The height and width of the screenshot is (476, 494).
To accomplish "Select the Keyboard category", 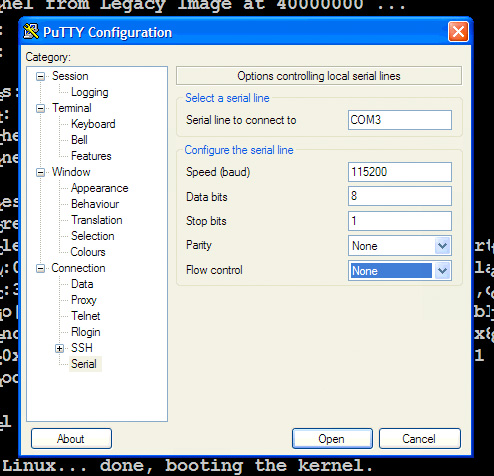I will tap(93, 124).
